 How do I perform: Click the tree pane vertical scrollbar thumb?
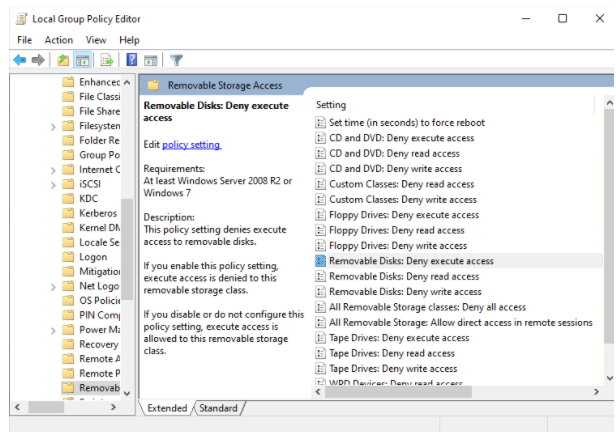point(126,249)
